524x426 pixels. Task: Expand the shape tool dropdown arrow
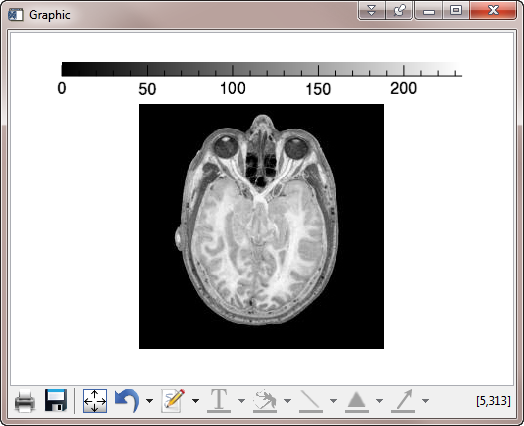click(x=379, y=401)
